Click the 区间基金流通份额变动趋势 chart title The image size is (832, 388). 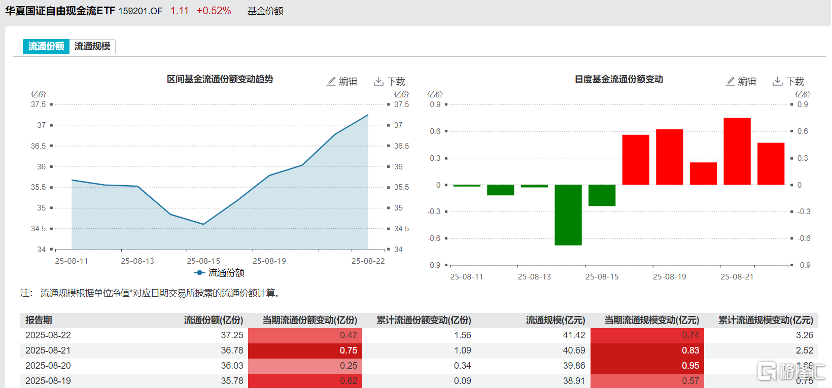pos(220,79)
